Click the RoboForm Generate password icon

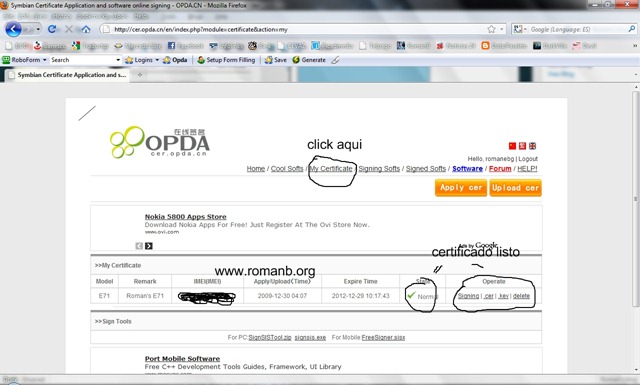(309, 60)
